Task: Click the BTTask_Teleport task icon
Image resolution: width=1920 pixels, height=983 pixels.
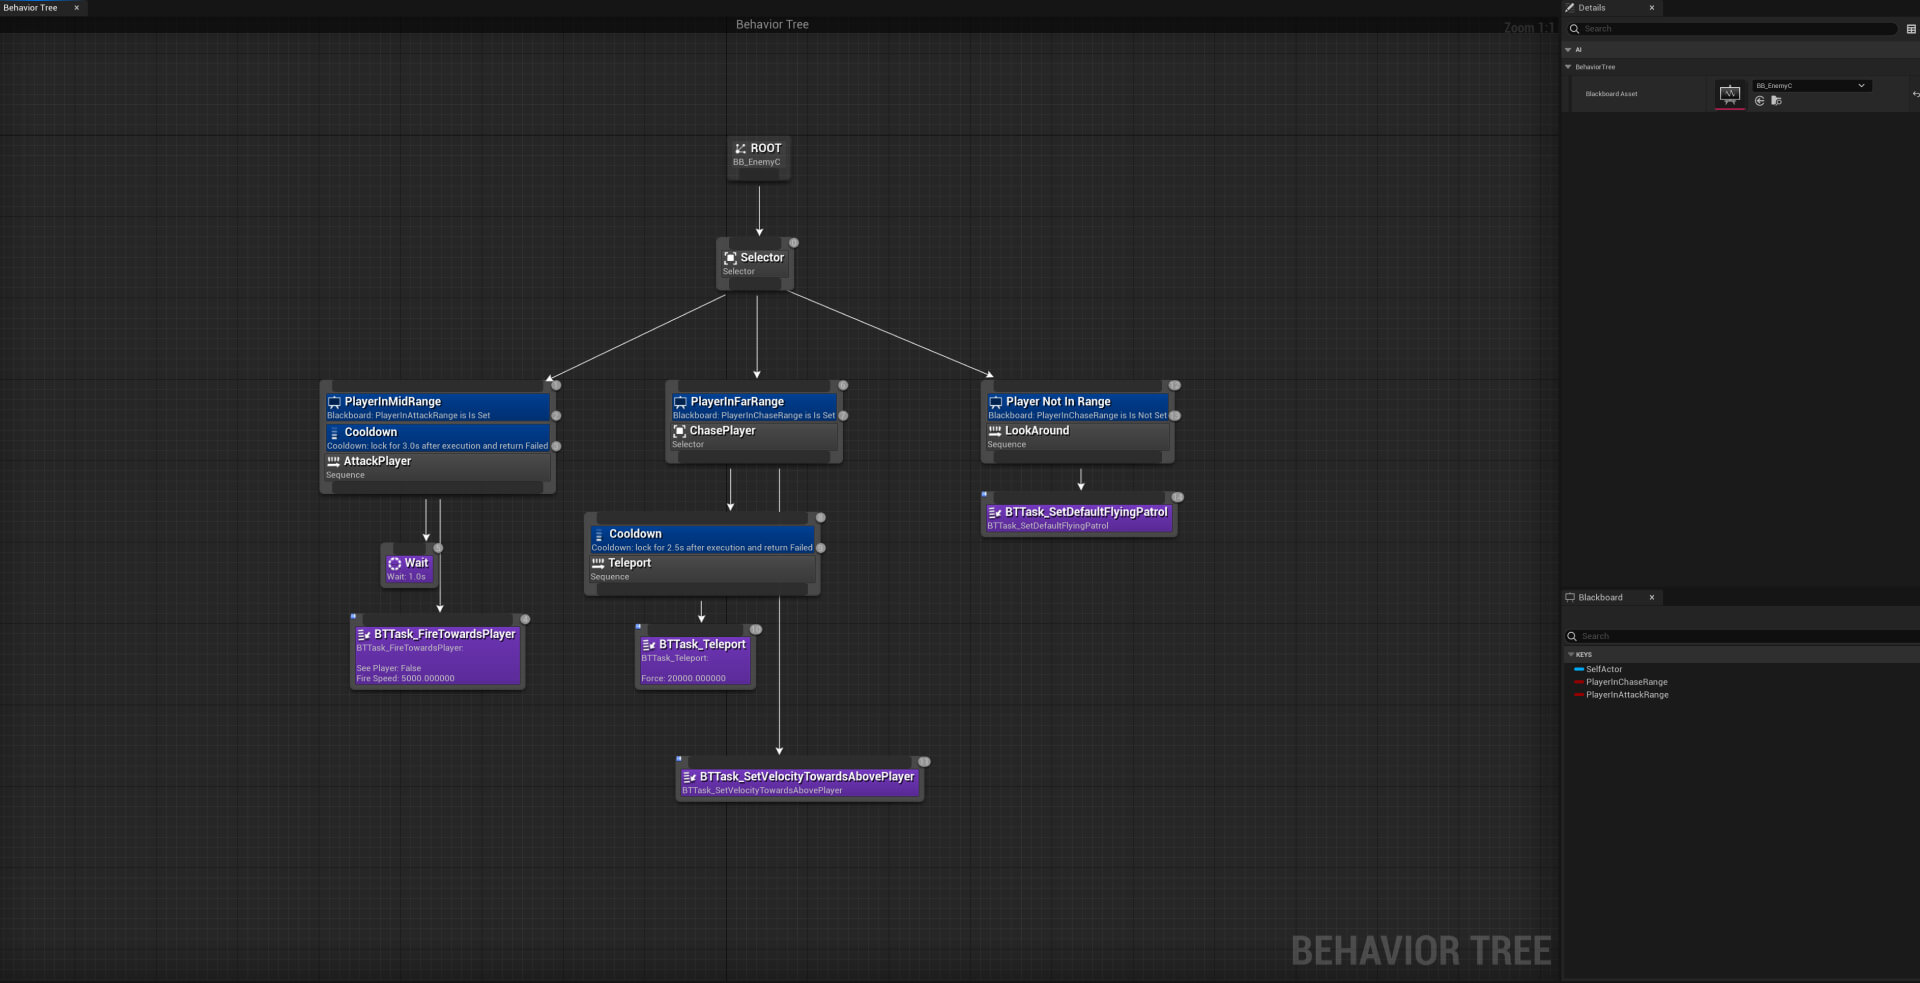Action: point(649,645)
